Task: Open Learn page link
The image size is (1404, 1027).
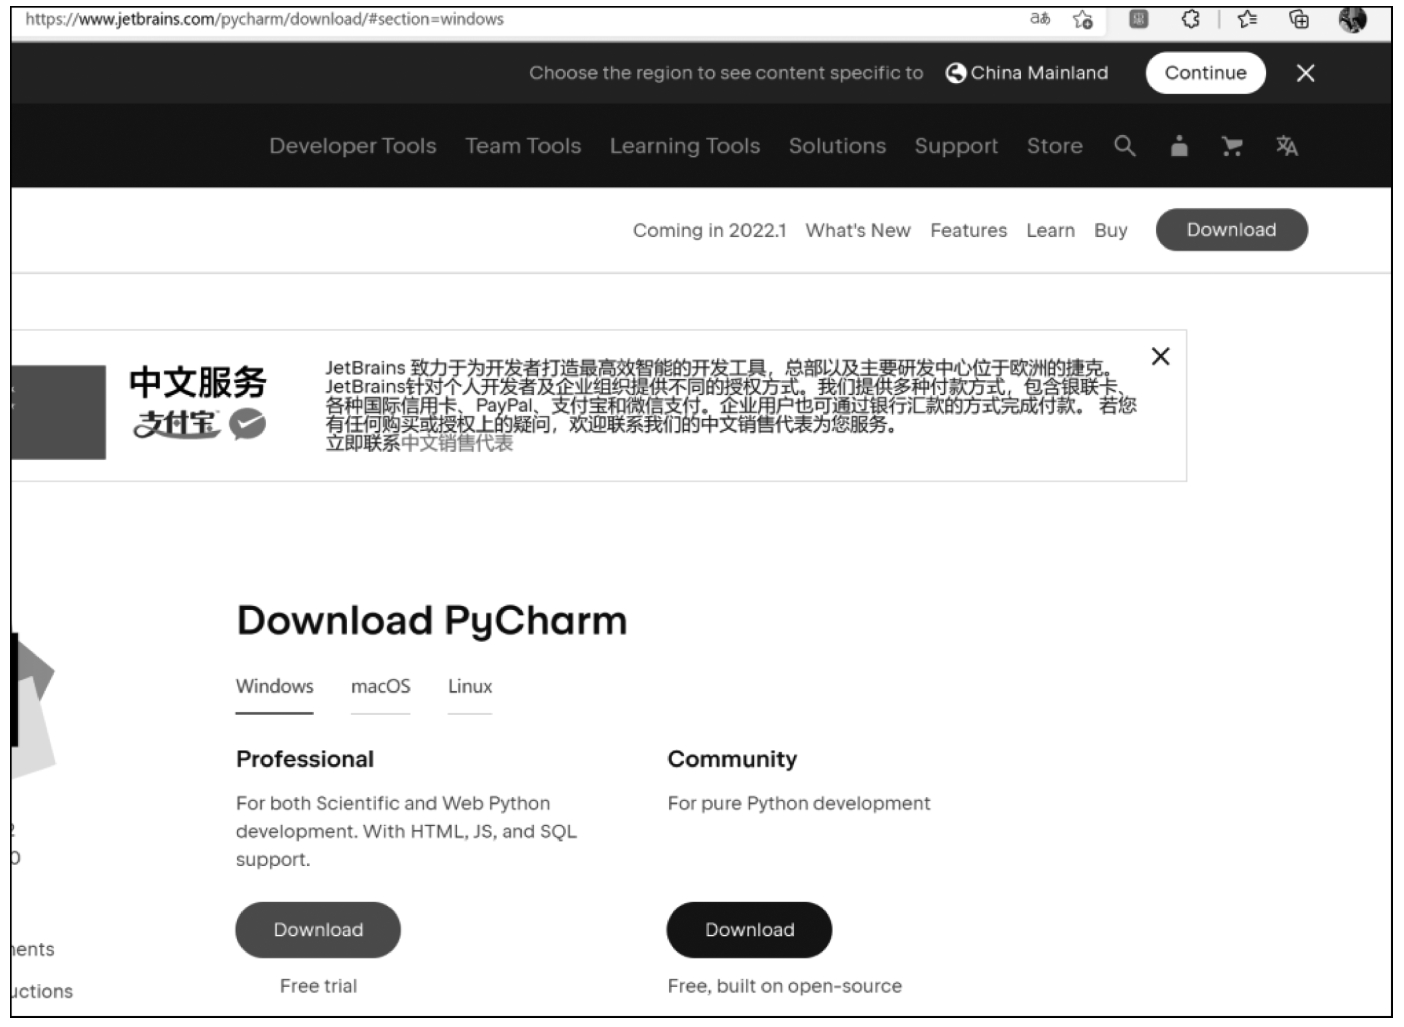Action: click(1050, 230)
